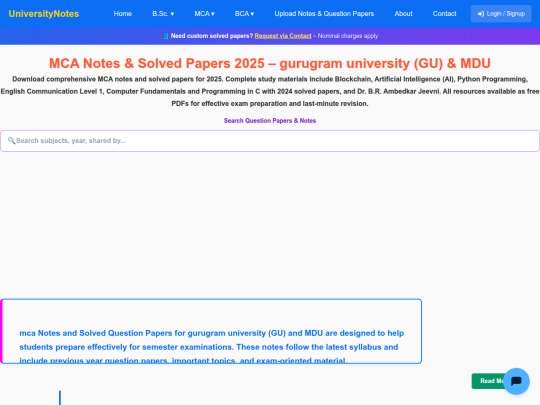Click the book icon in banner
The height and width of the screenshot is (405, 540).
[x=166, y=36]
